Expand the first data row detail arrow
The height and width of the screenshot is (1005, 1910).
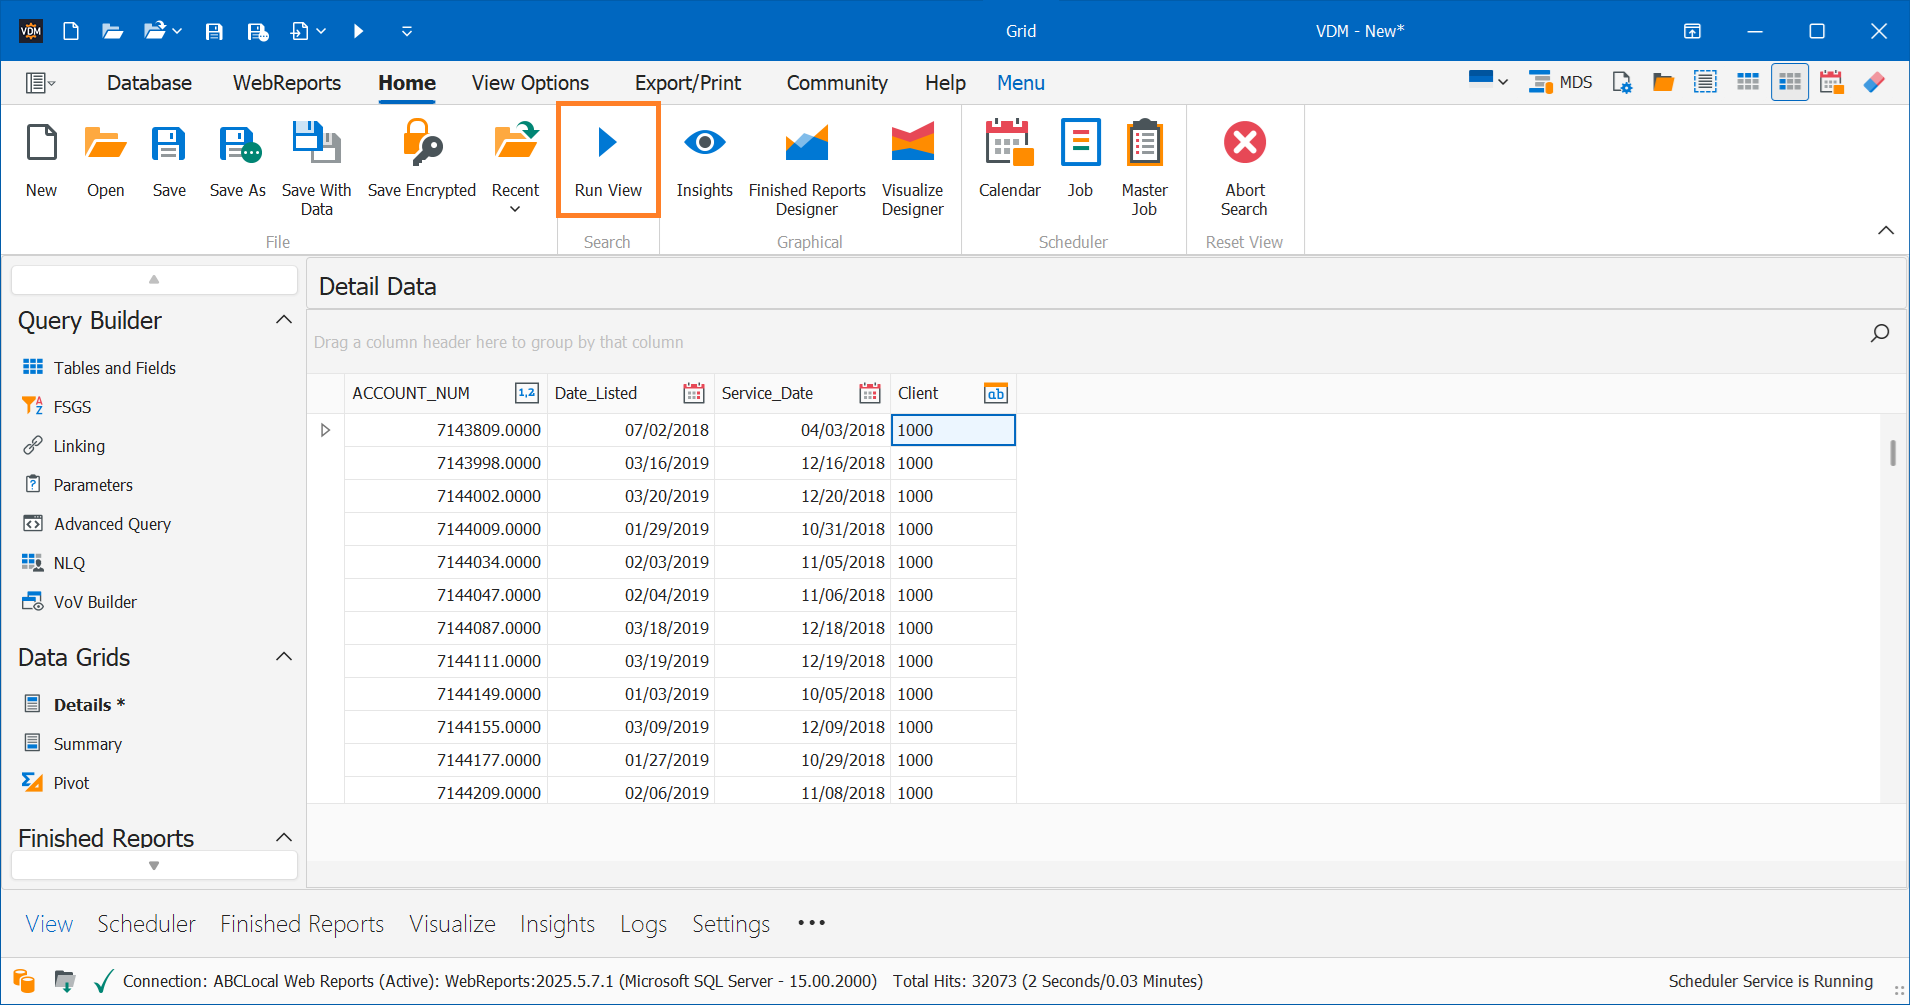coord(324,429)
